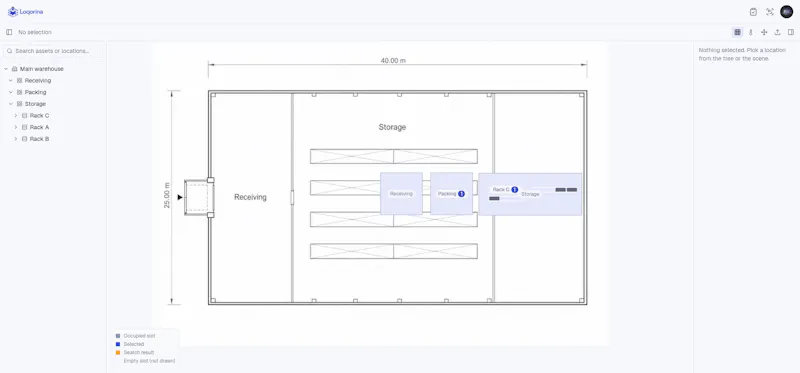This screenshot has height=373, width=800.
Task: Click the warehouse building icon in tree
Action: (14, 69)
